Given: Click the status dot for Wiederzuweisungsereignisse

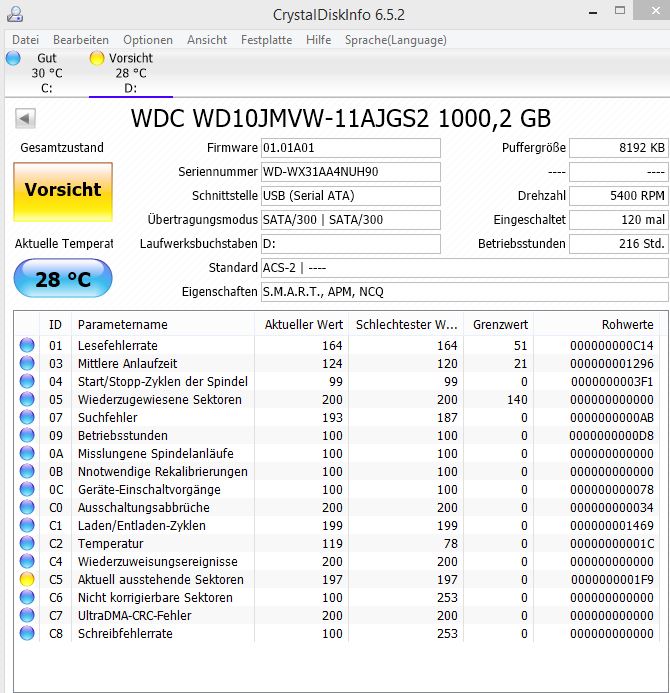Looking at the screenshot, I should coord(27,561).
